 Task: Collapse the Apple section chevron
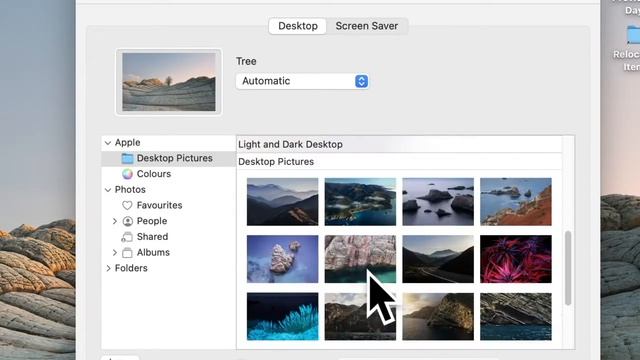tap(108, 143)
